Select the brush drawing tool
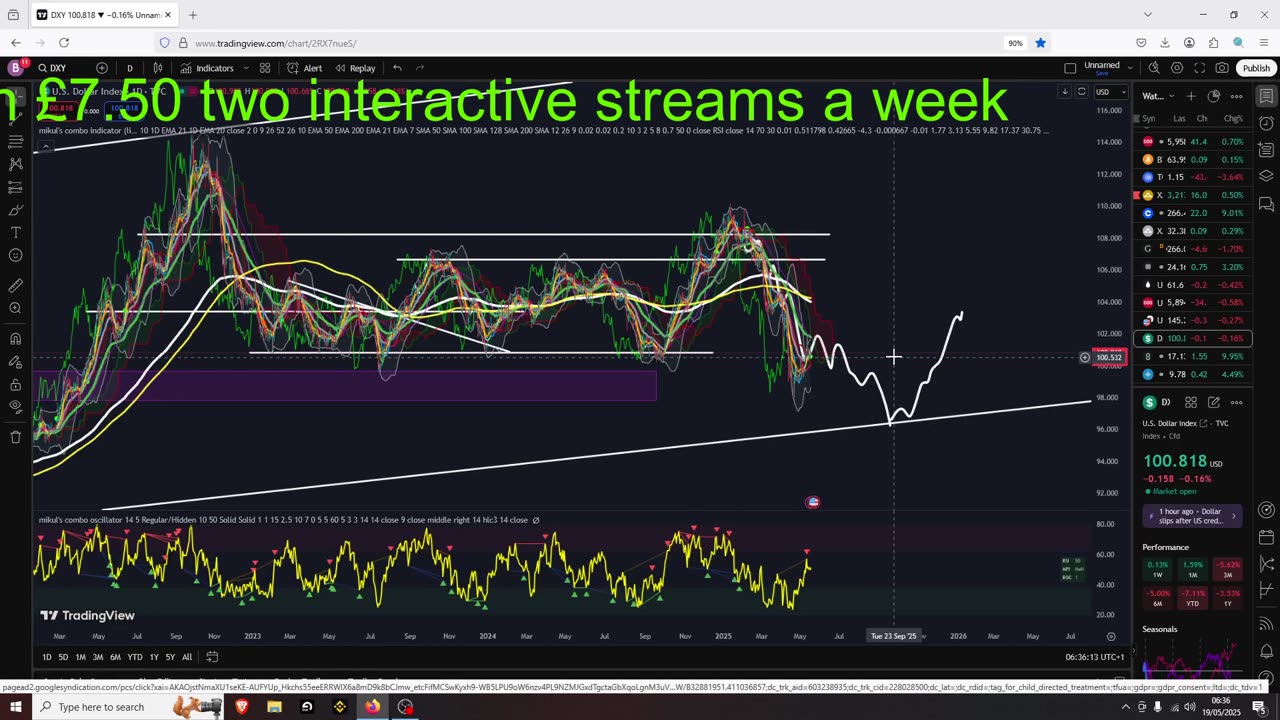 (x=15, y=211)
